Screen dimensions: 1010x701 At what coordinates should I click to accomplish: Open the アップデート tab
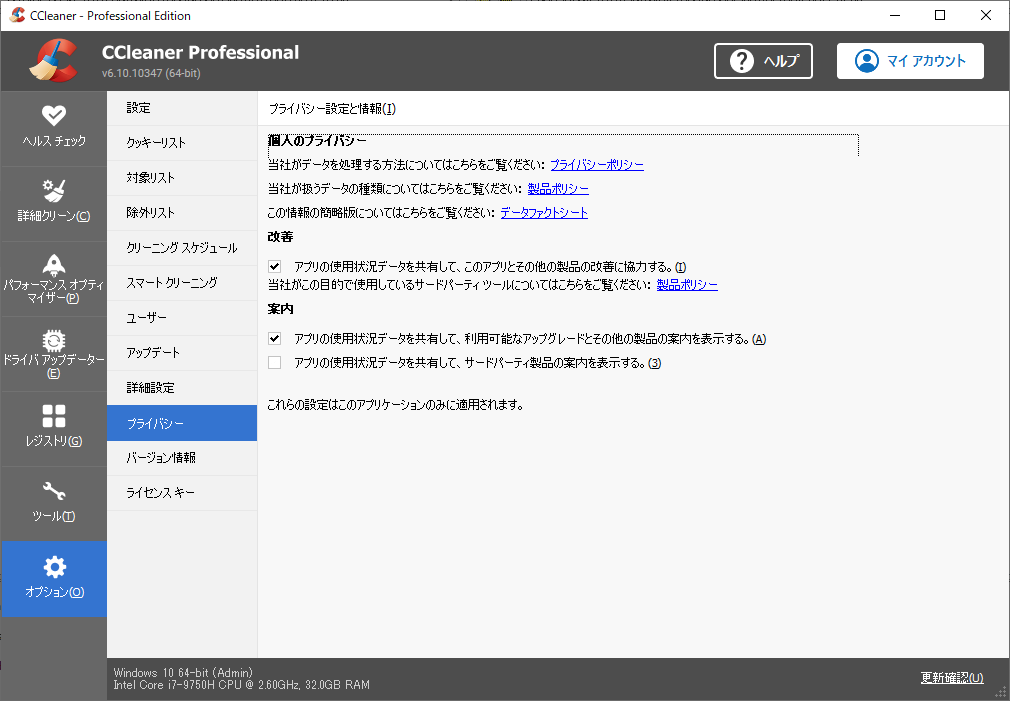pyautogui.click(x=182, y=352)
